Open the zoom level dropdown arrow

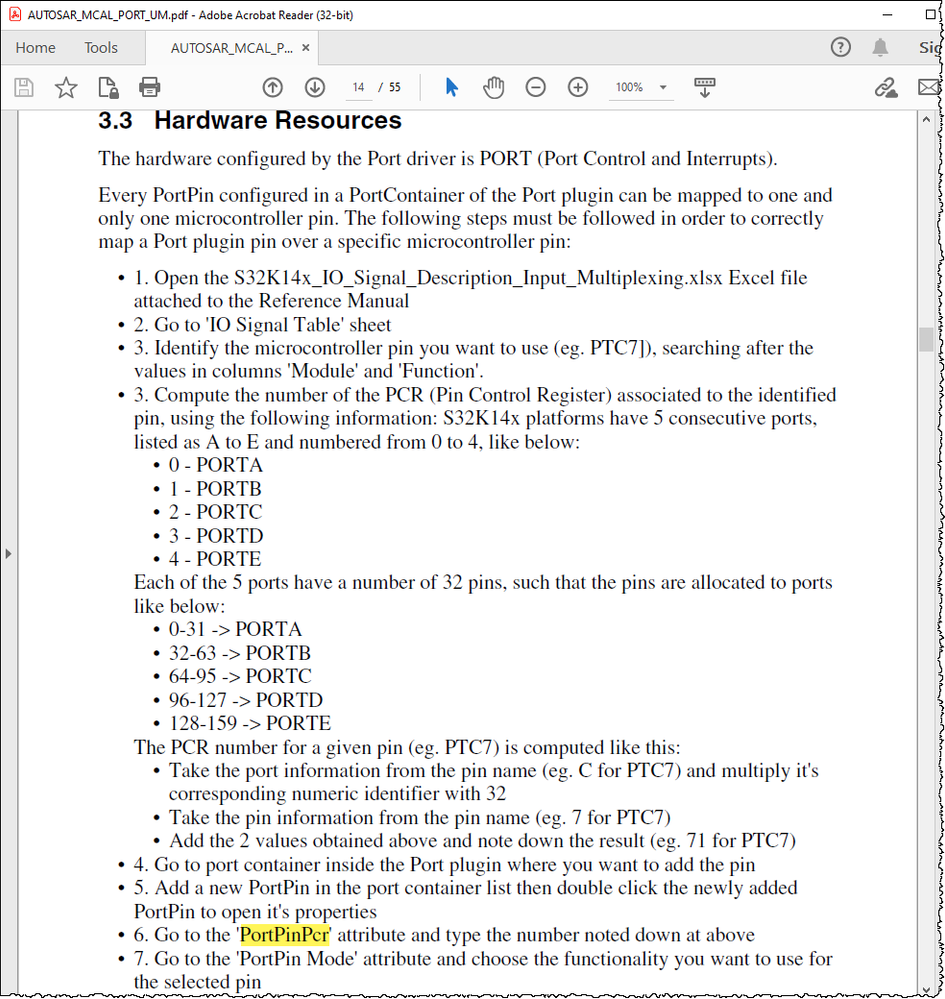663,87
